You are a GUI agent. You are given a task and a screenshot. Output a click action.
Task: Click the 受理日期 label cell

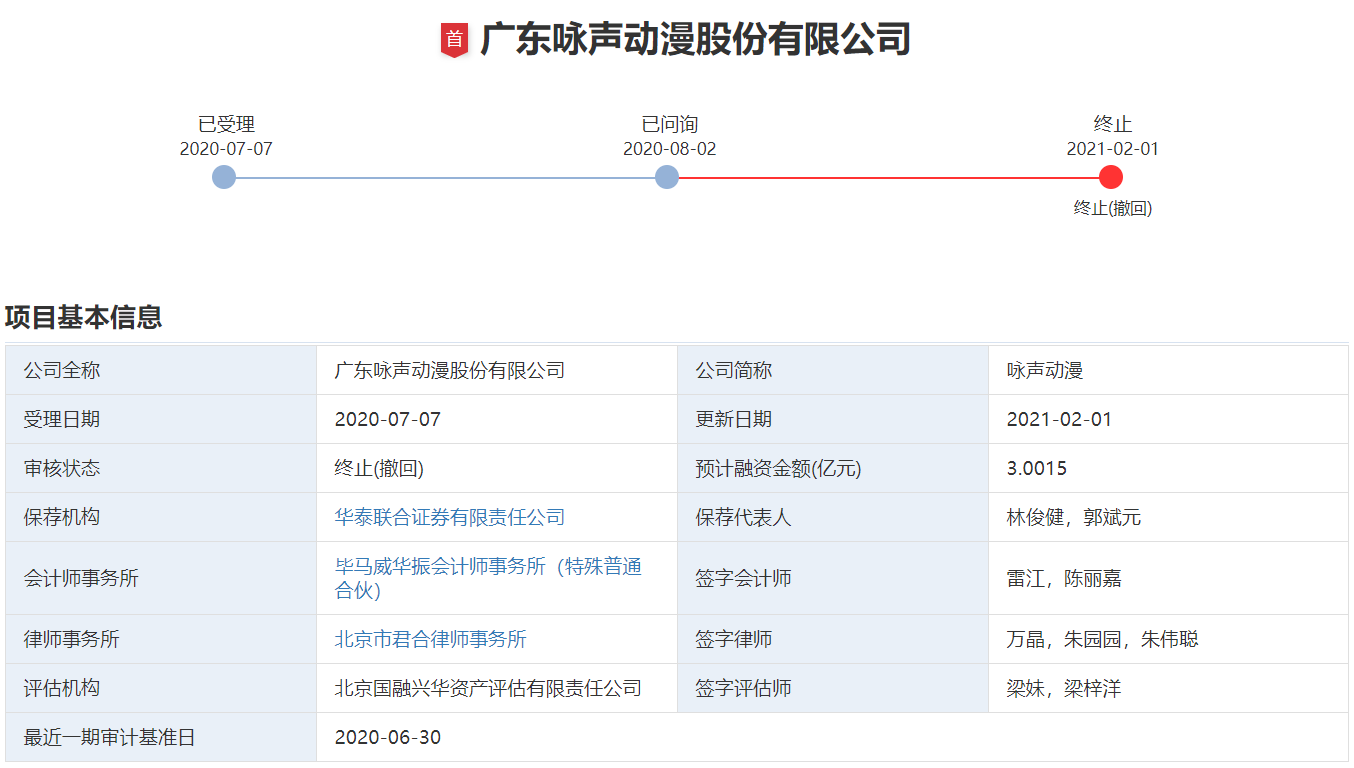point(161,419)
